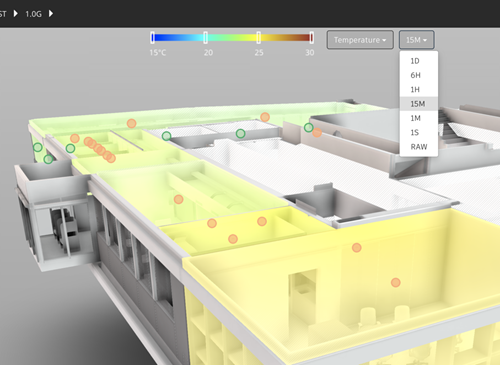Select first orange sensor in the diagonal cluster
This screenshot has height=365, width=500.
coord(88,141)
